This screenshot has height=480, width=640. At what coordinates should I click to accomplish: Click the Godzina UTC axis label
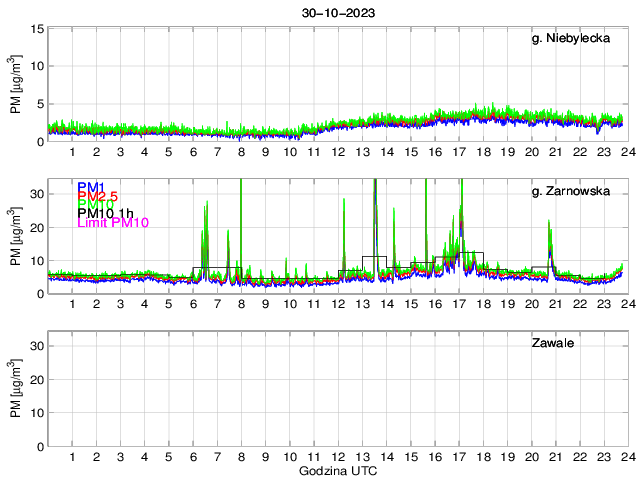click(338, 470)
